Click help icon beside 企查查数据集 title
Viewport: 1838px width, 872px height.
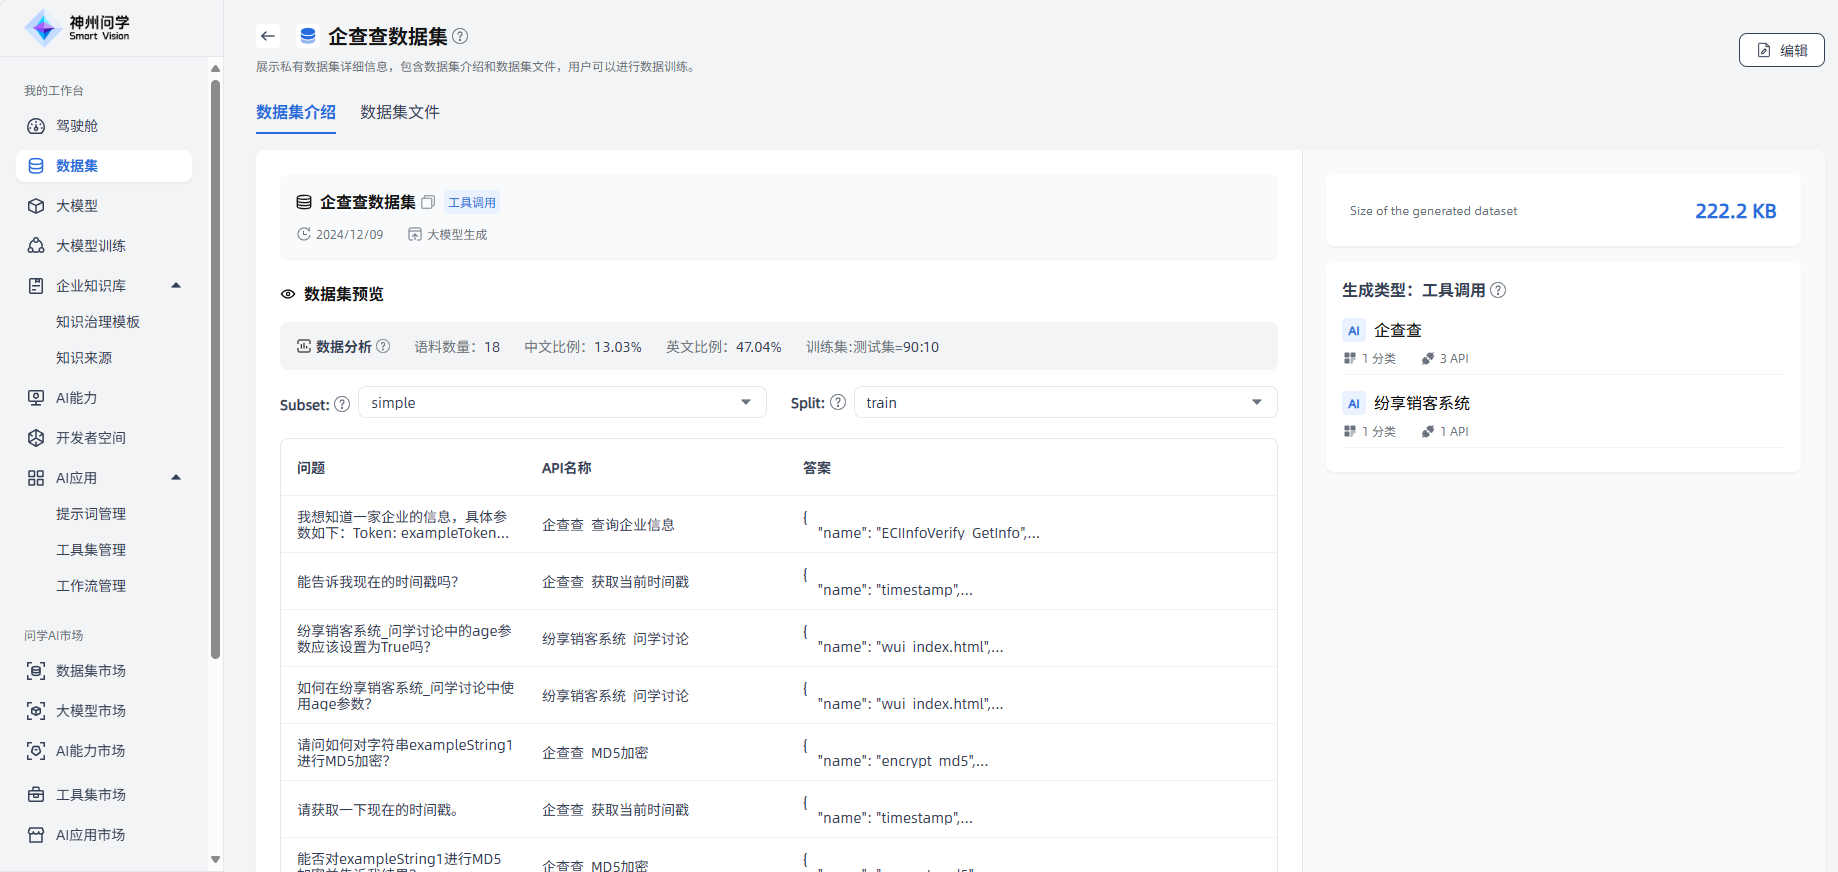[460, 36]
